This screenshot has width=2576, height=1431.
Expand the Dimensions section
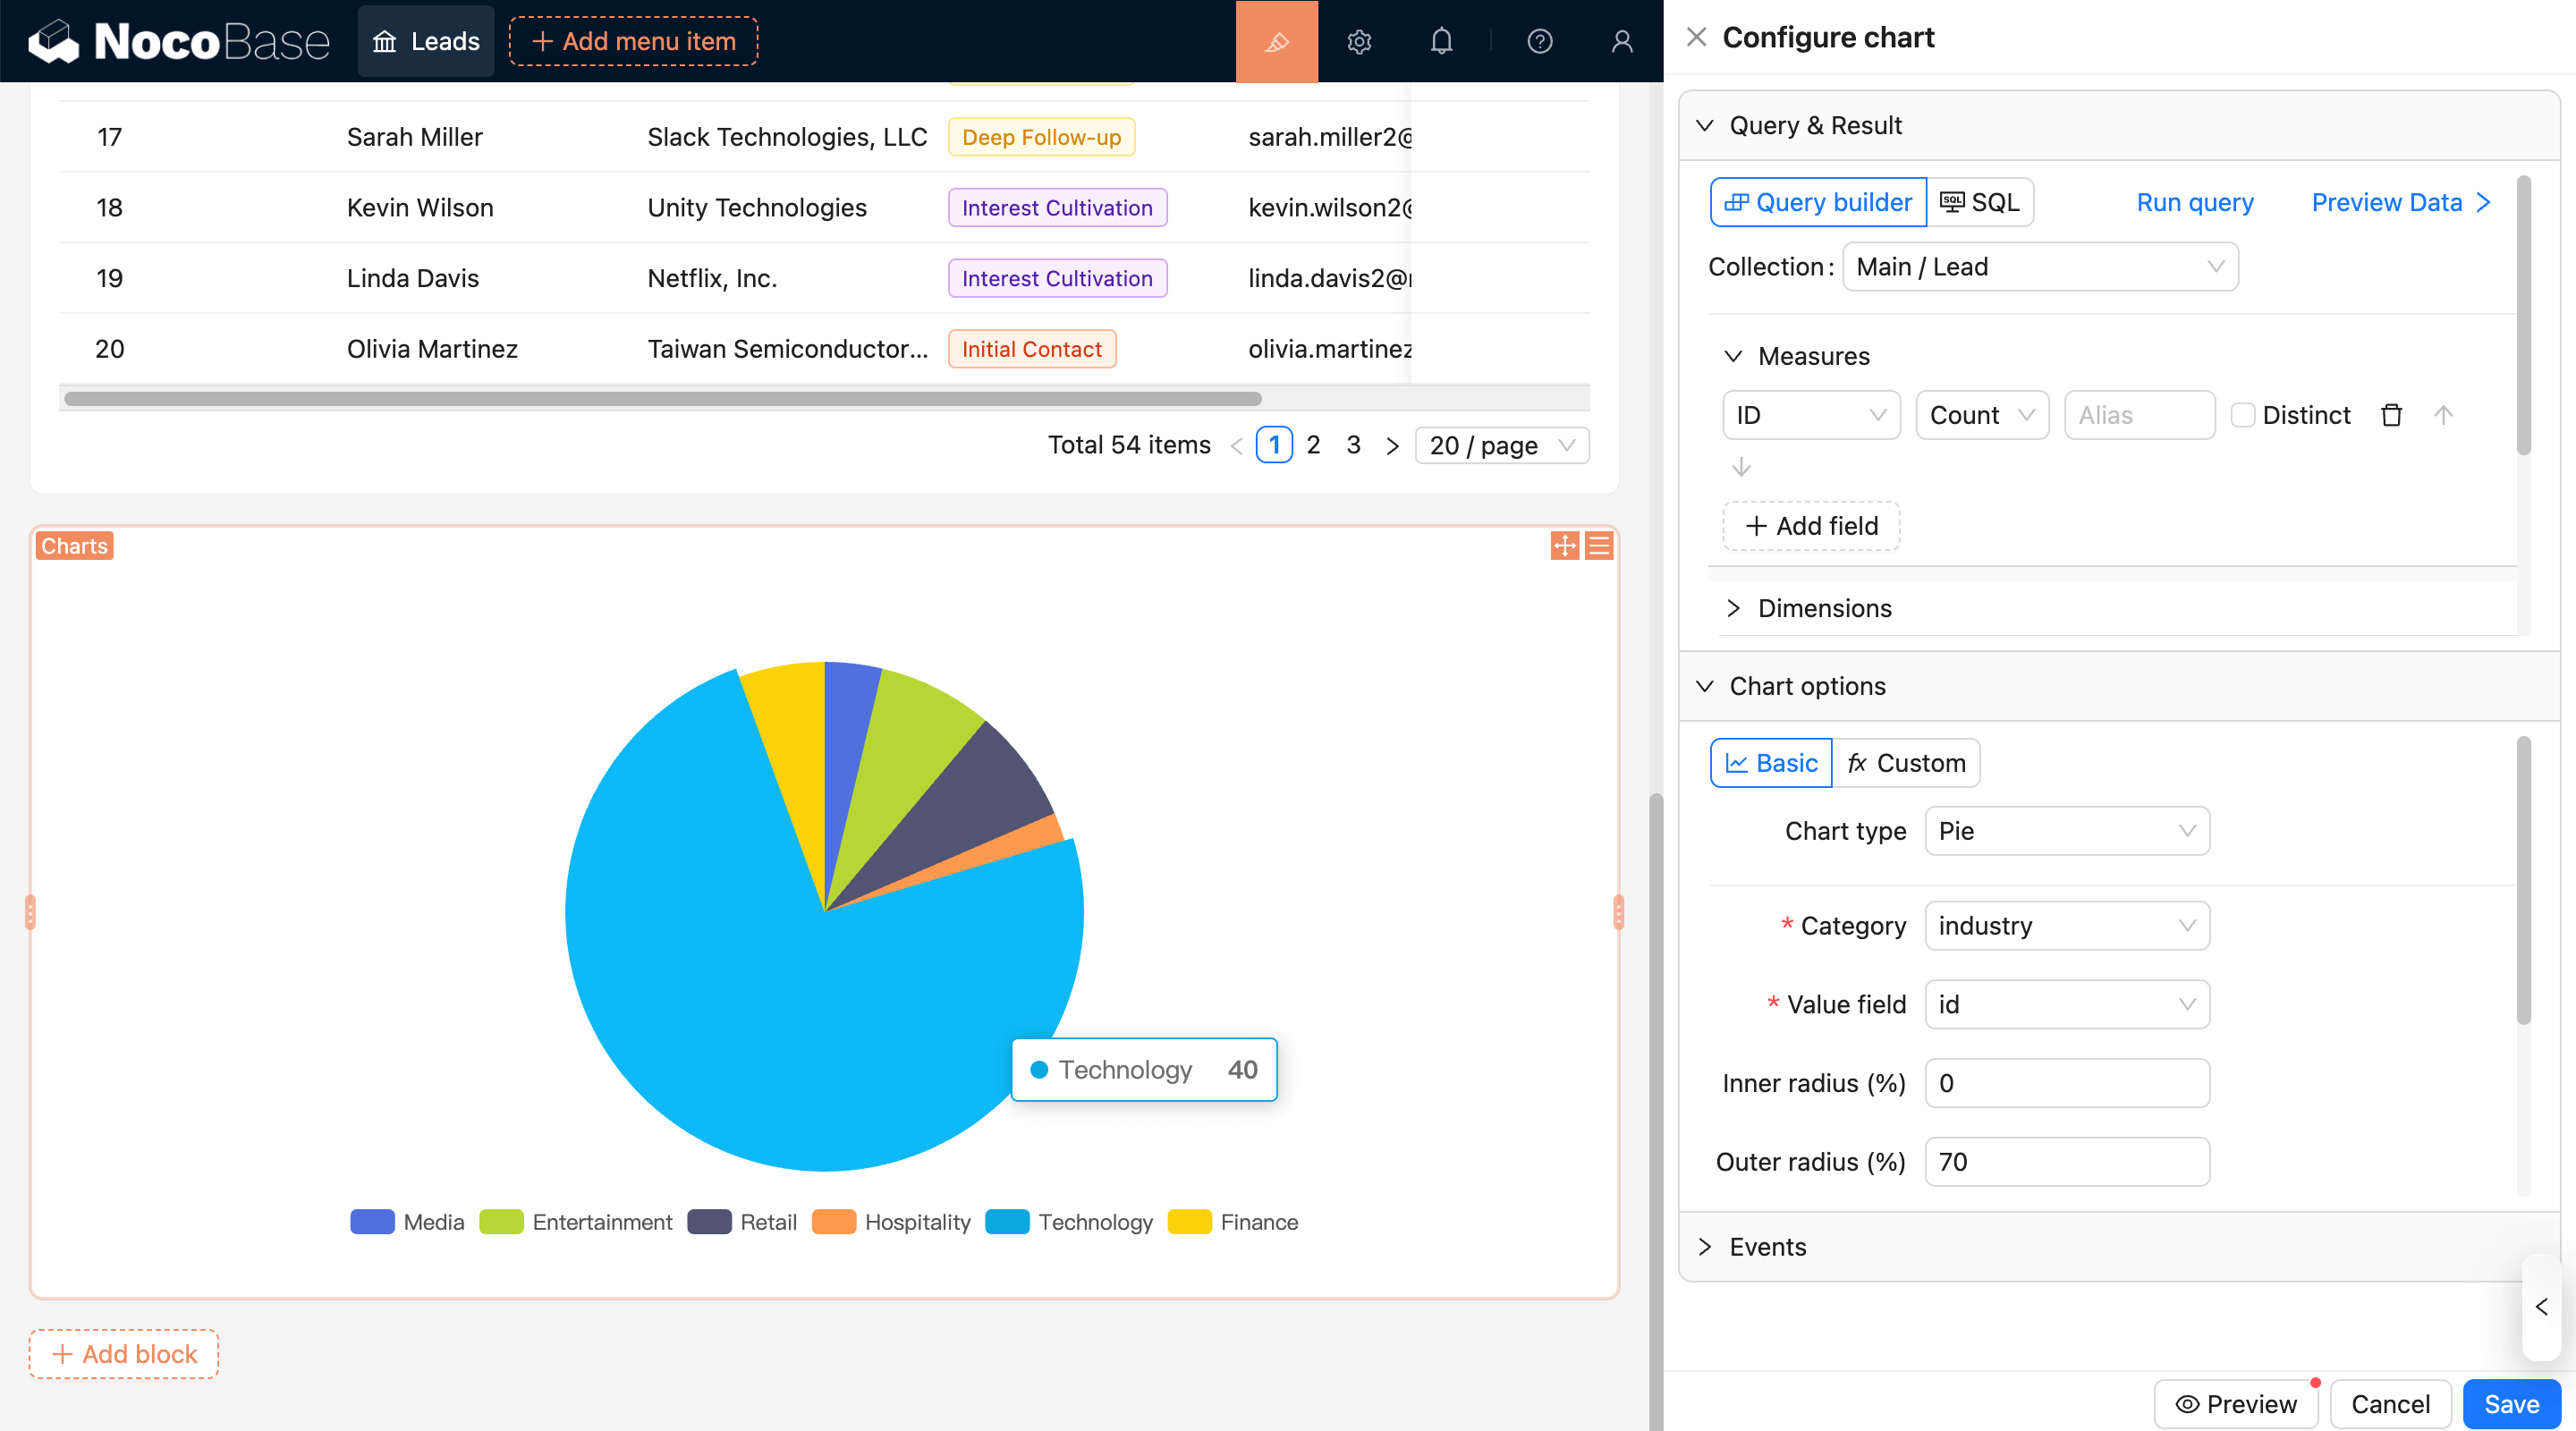[1824, 608]
